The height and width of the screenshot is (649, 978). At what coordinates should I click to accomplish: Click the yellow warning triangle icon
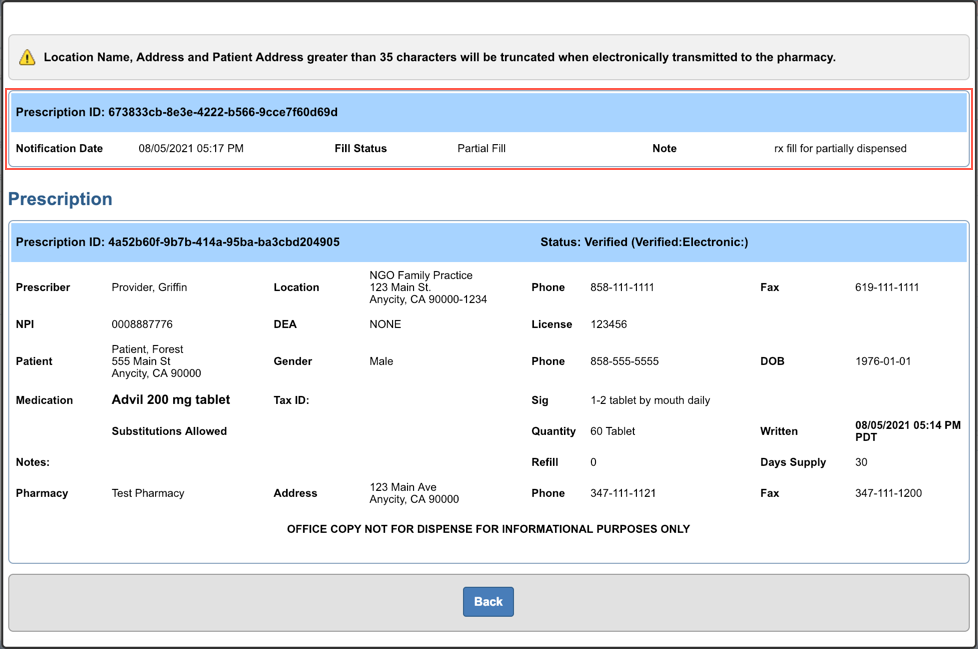coord(27,57)
